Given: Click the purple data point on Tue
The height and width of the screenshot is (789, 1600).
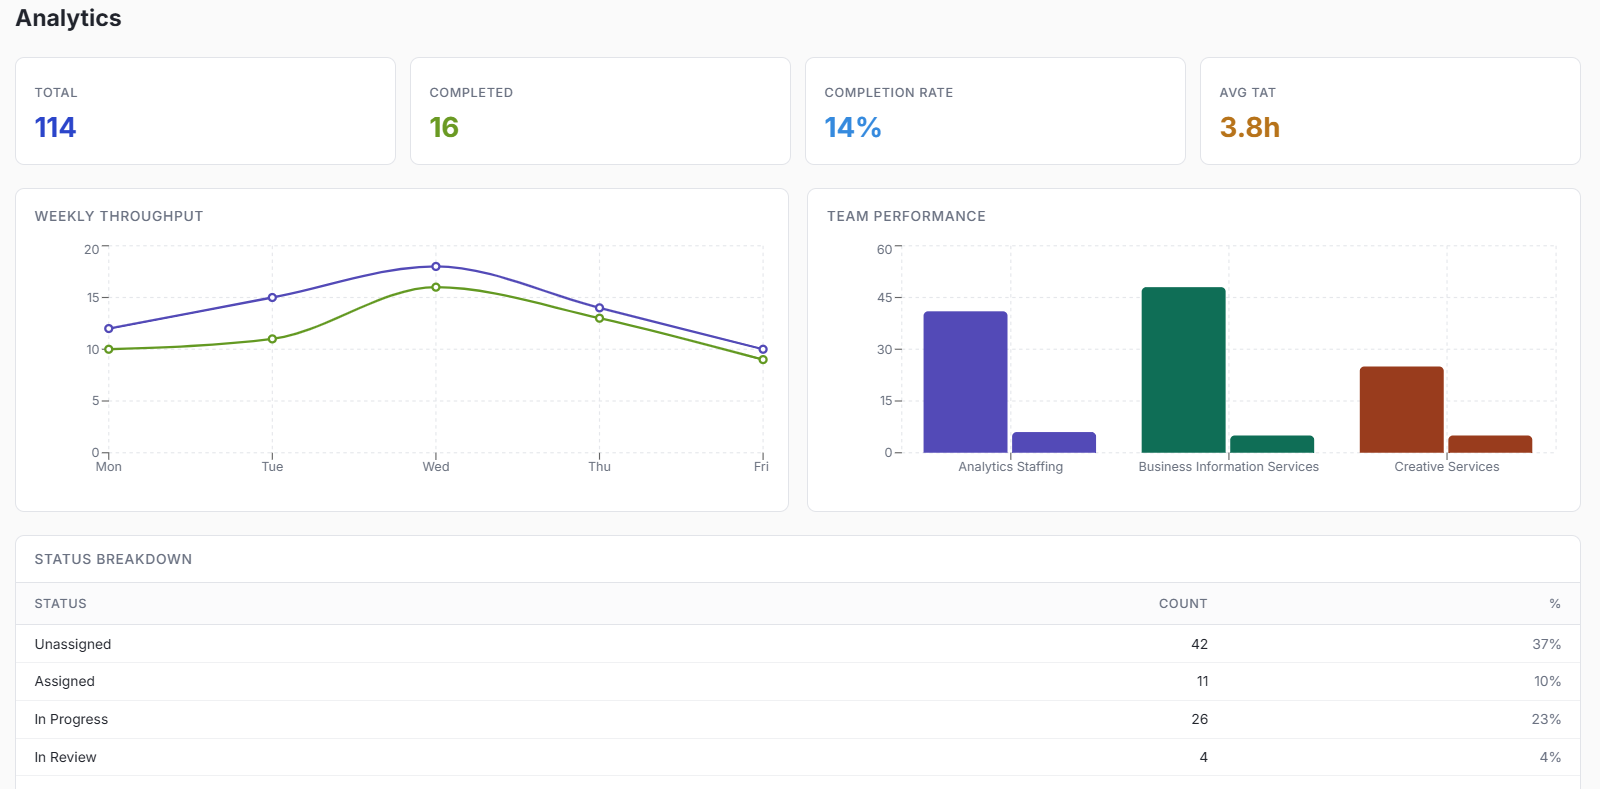Looking at the screenshot, I should click(272, 297).
